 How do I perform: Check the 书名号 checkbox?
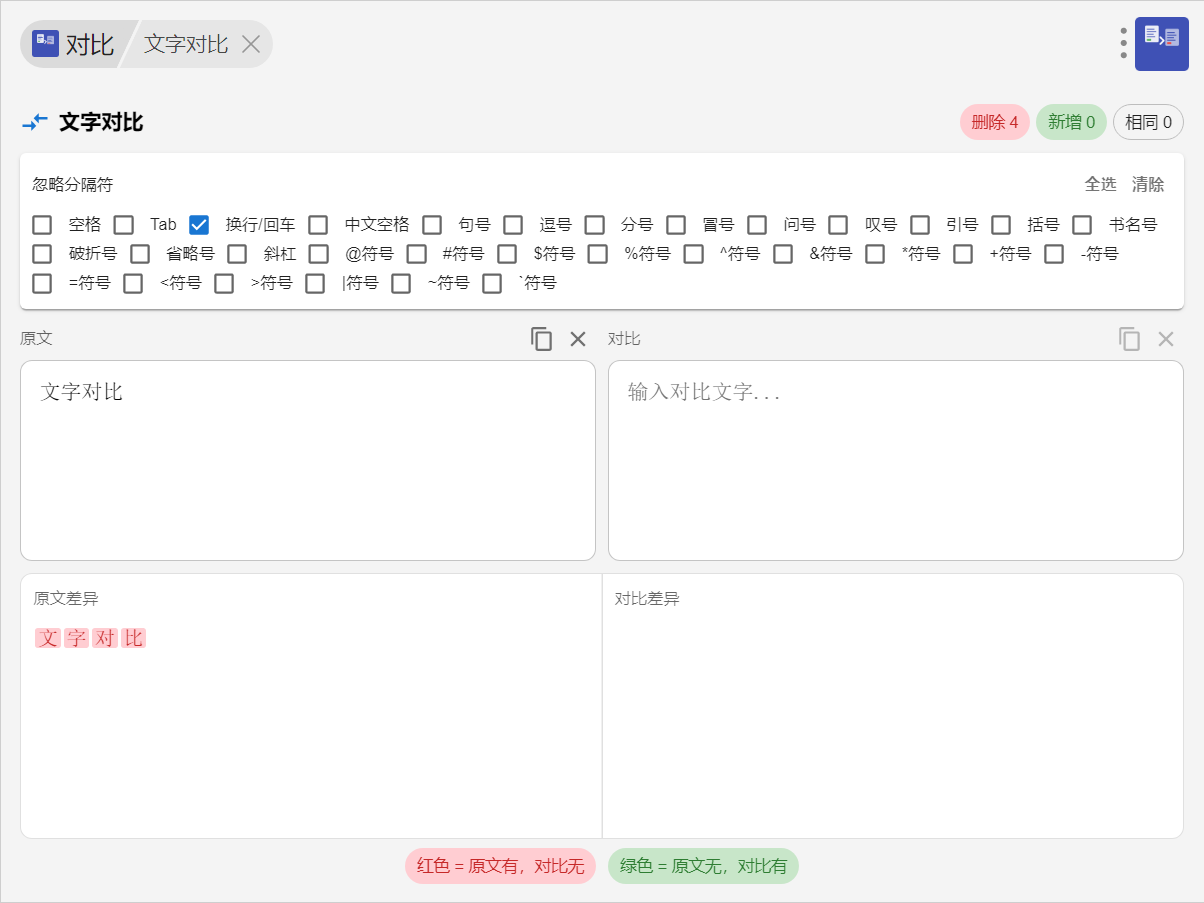point(1082,225)
